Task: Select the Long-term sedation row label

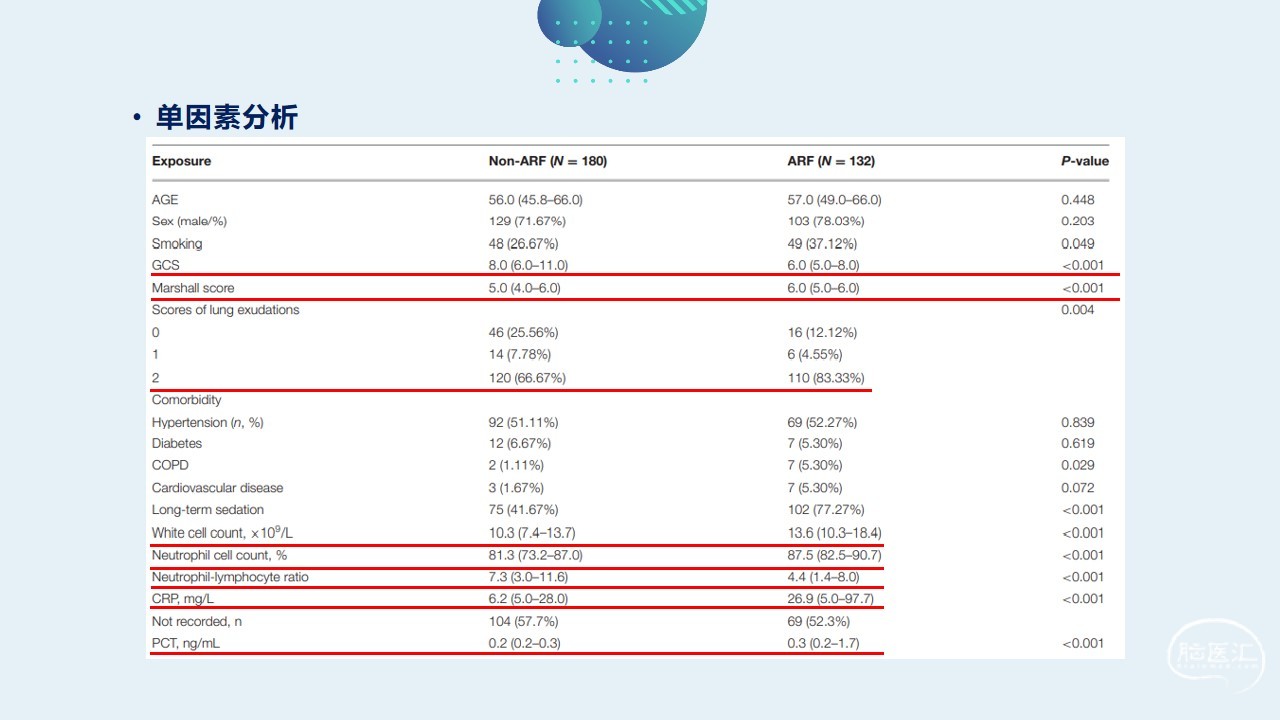Action: click(x=207, y=510)
